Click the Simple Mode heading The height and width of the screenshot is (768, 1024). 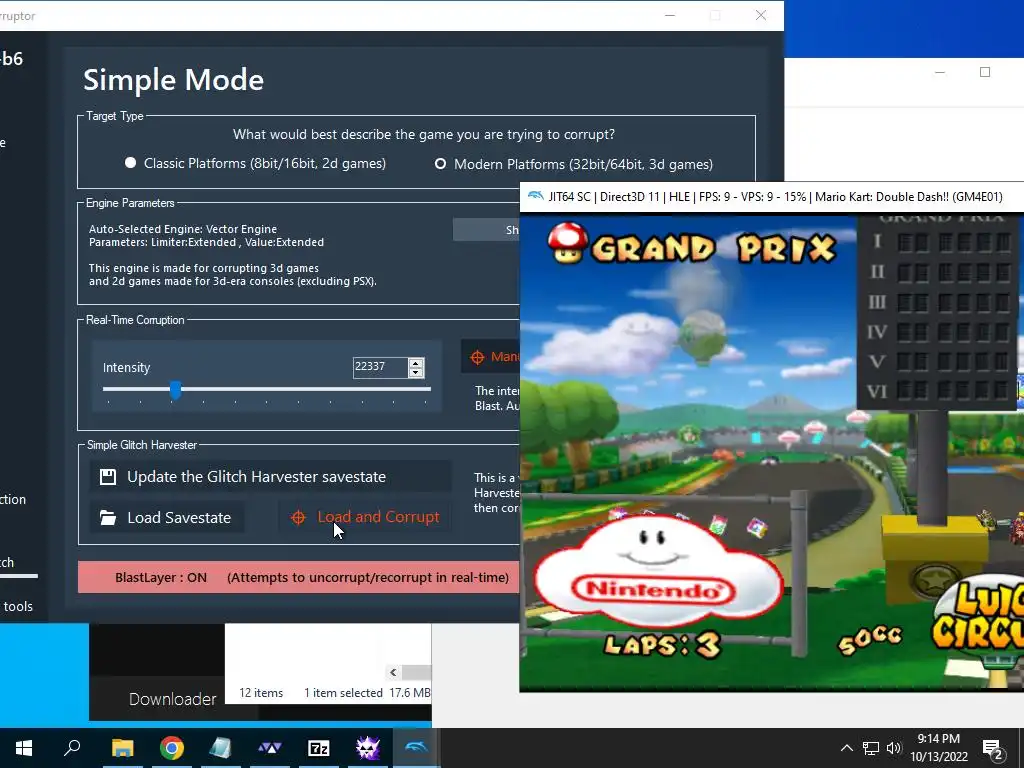[174, 80]
